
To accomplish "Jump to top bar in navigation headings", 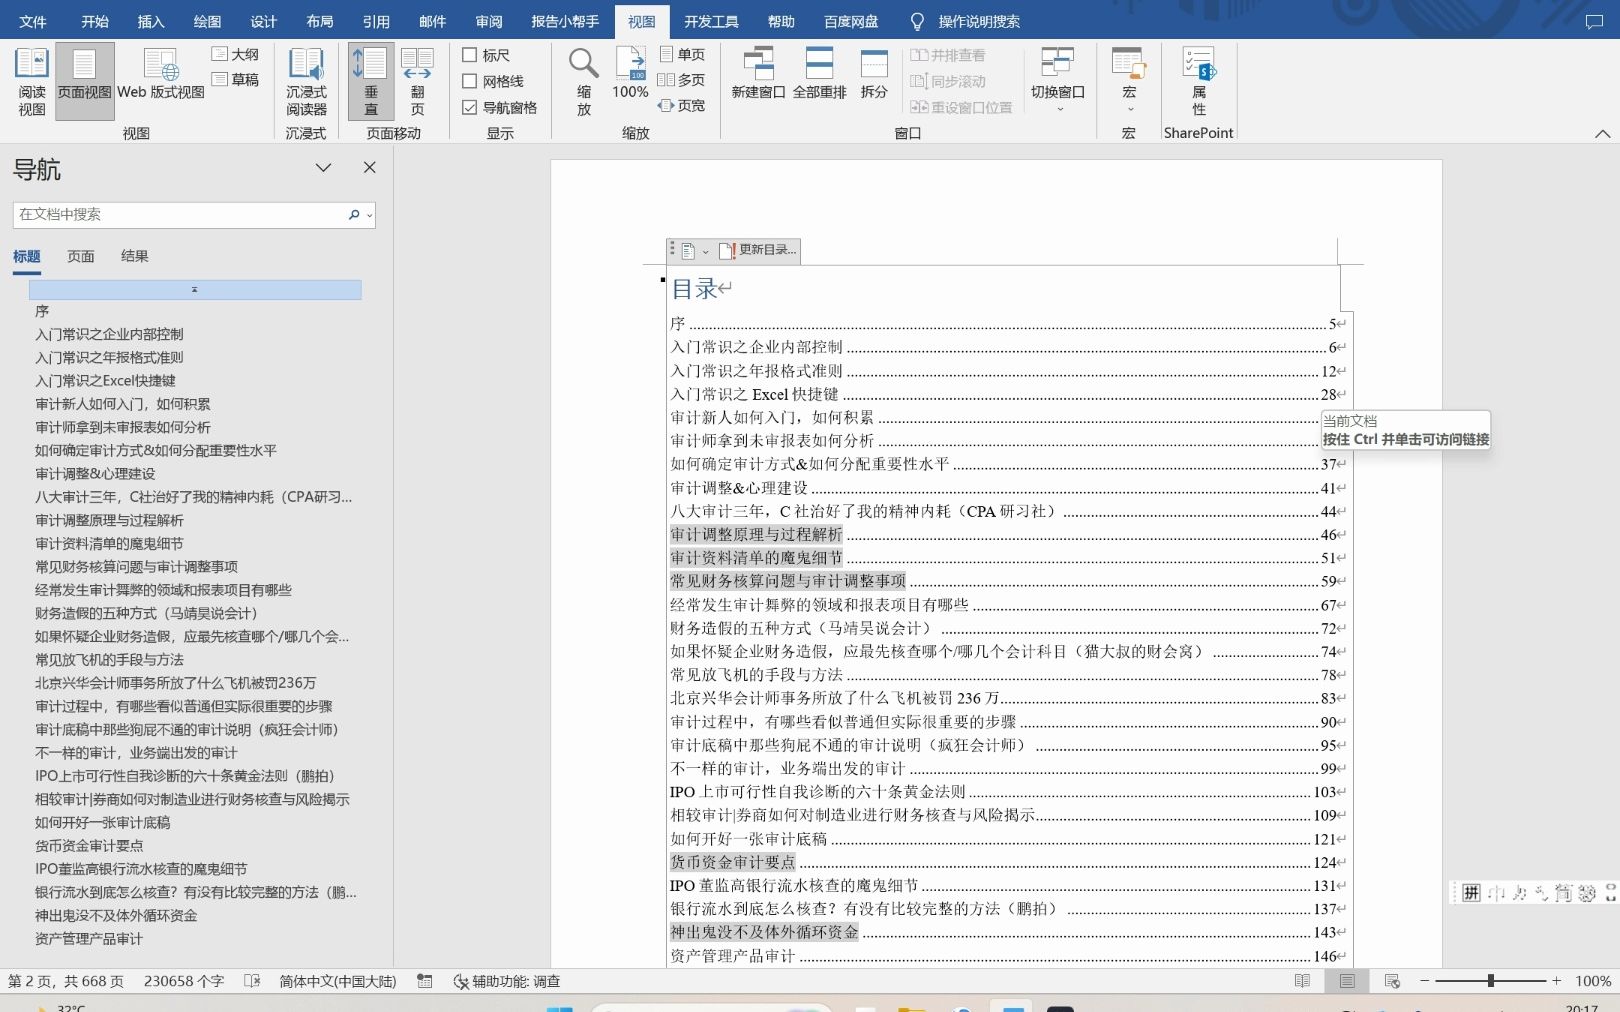I will tap(195, 289).
